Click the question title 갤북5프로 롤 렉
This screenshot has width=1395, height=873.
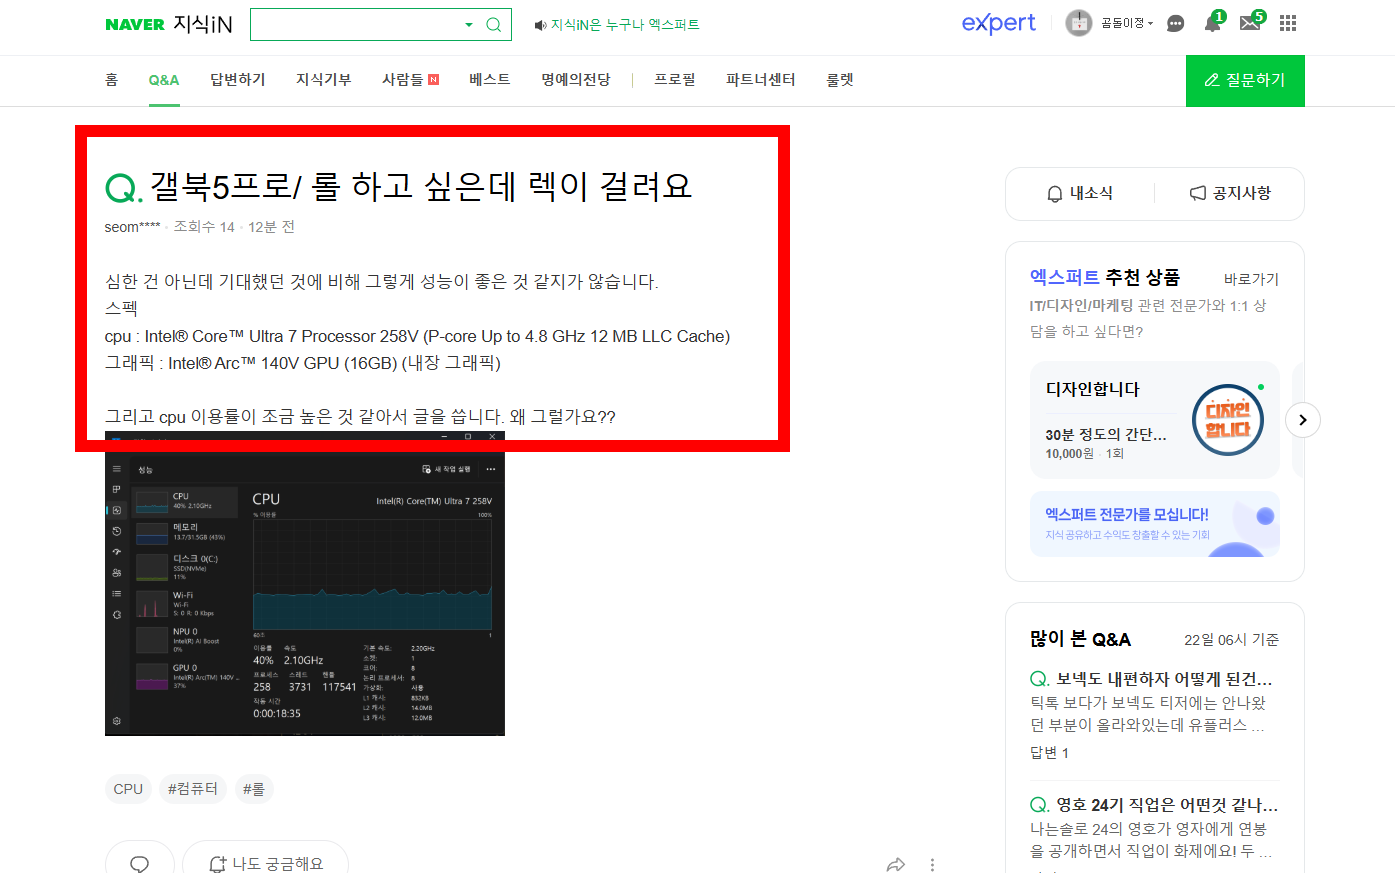[421, 186]
